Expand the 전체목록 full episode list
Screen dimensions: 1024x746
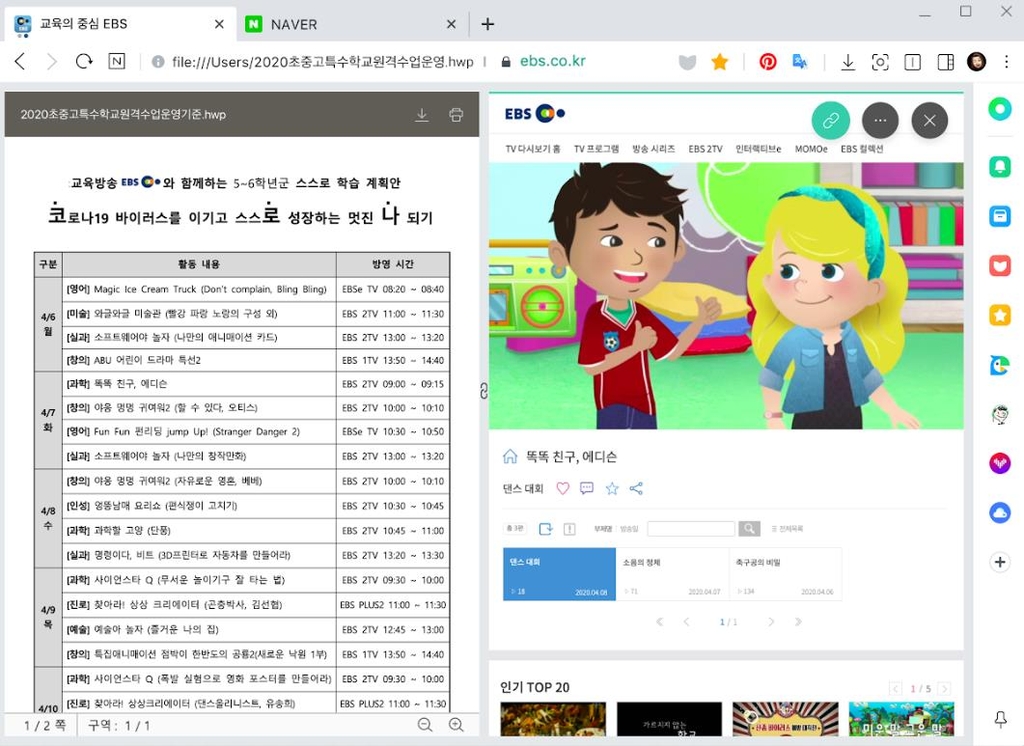(x=787, y=529)
